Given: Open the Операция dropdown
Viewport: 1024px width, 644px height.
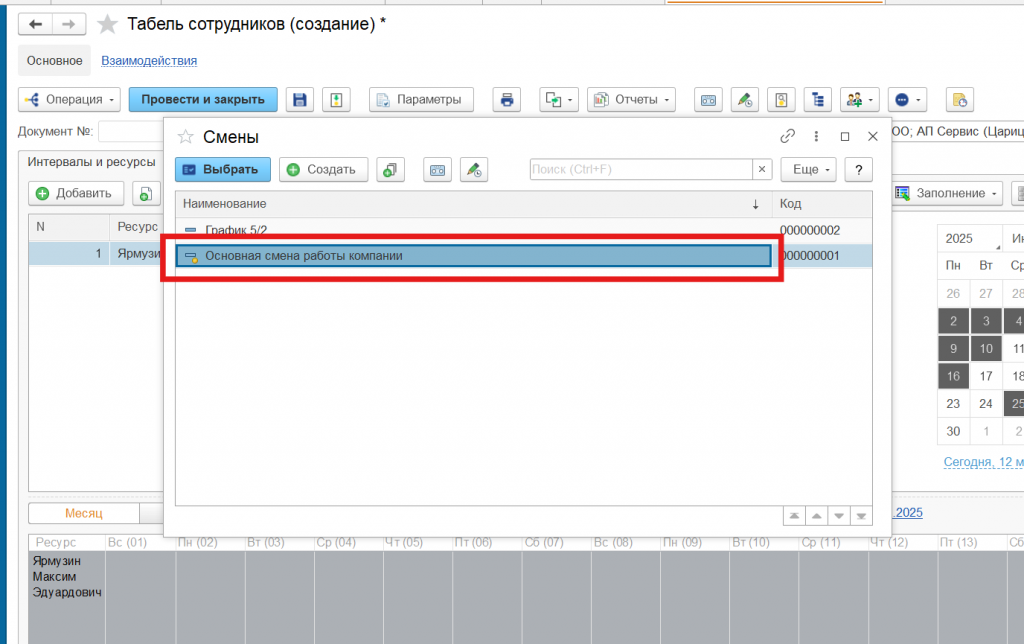Looking at the screenshot, I should (x=70, y=100).
